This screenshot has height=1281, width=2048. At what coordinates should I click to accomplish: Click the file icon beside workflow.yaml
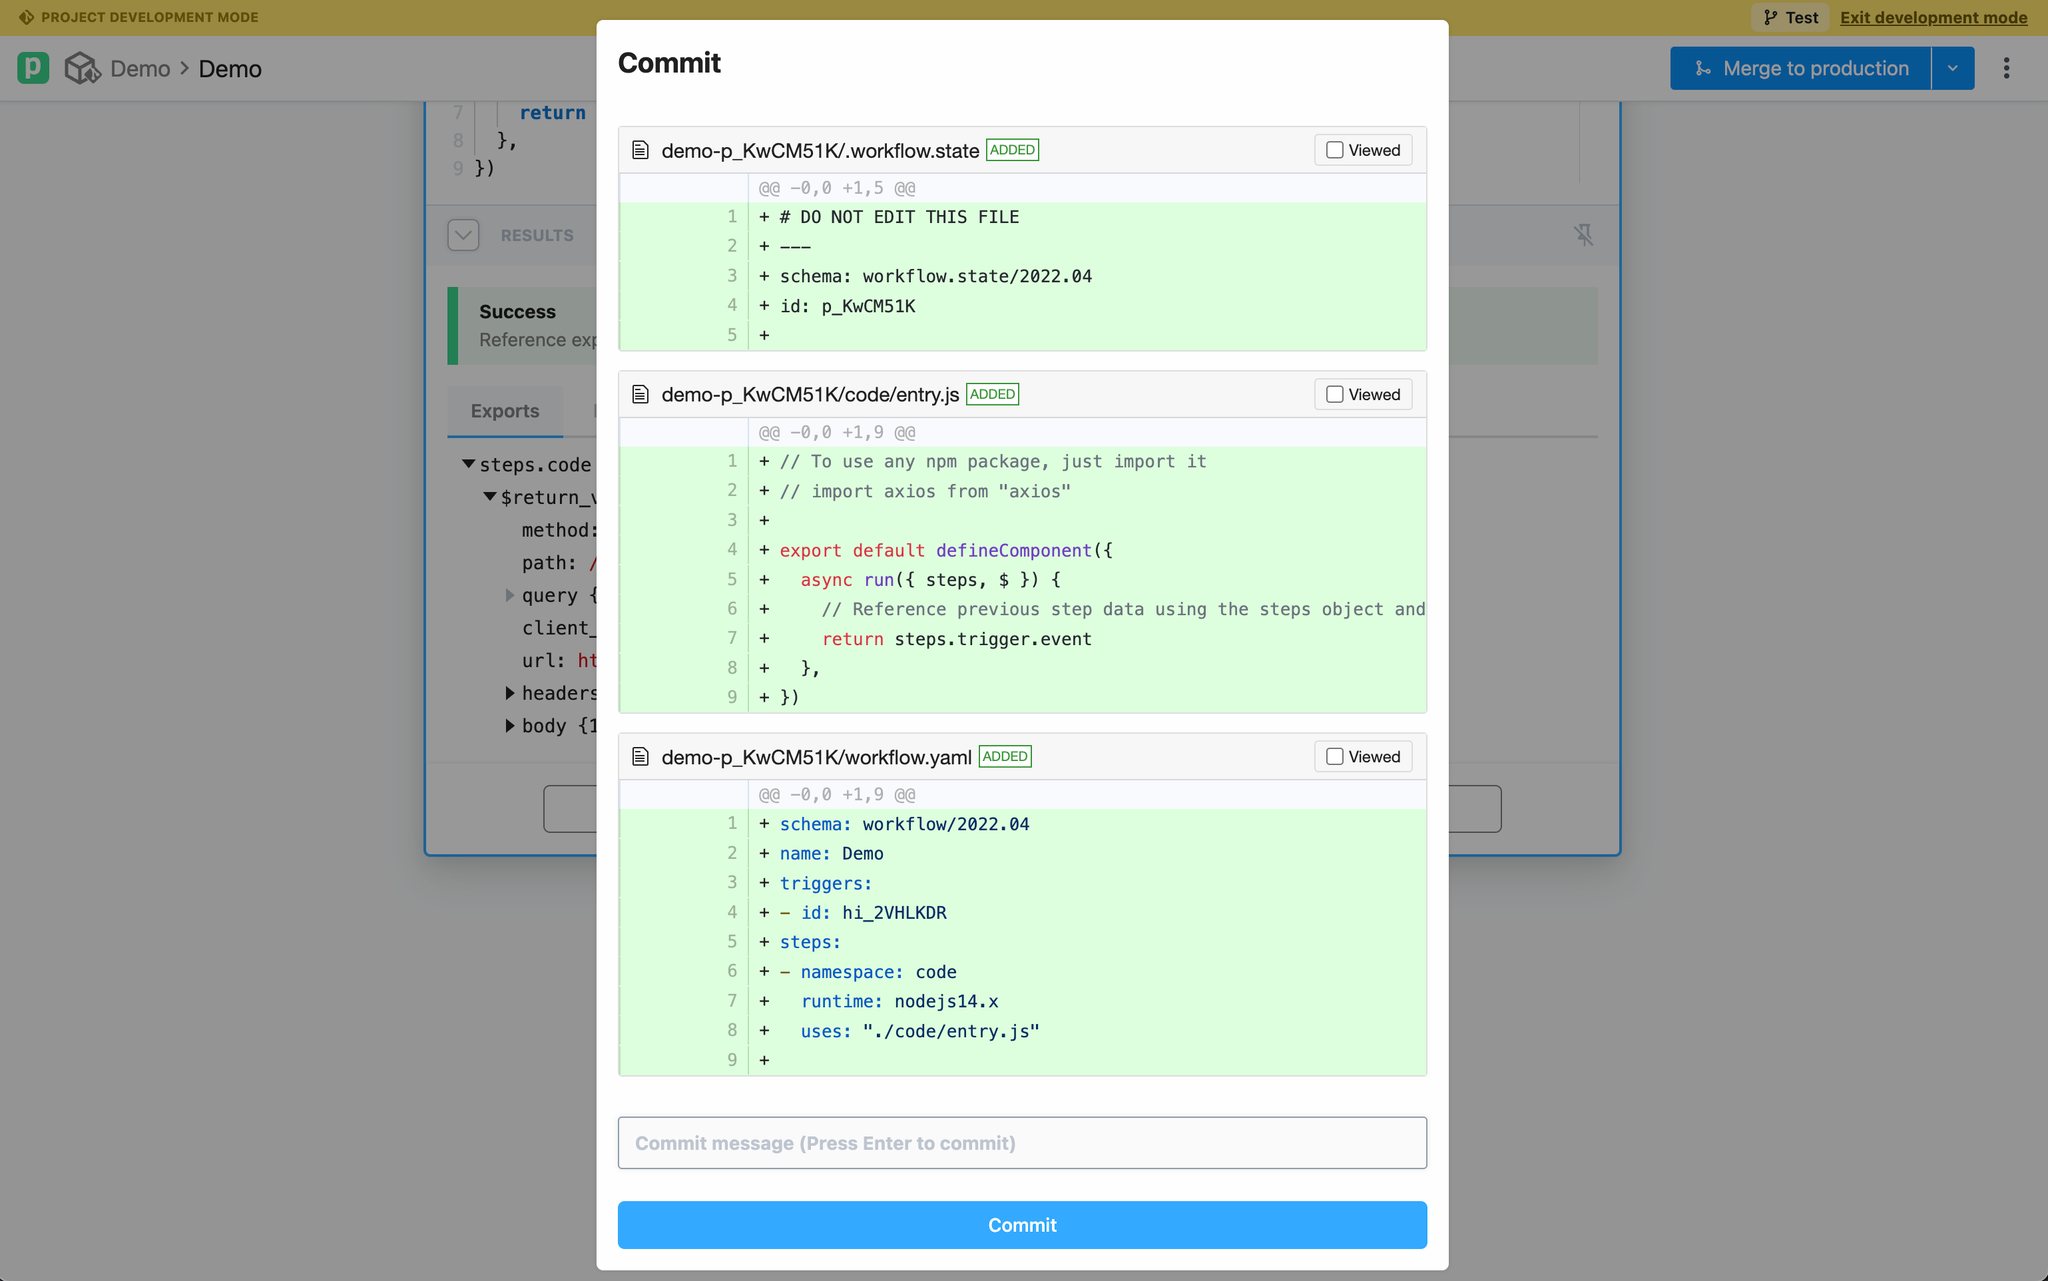tap(641, 757)
